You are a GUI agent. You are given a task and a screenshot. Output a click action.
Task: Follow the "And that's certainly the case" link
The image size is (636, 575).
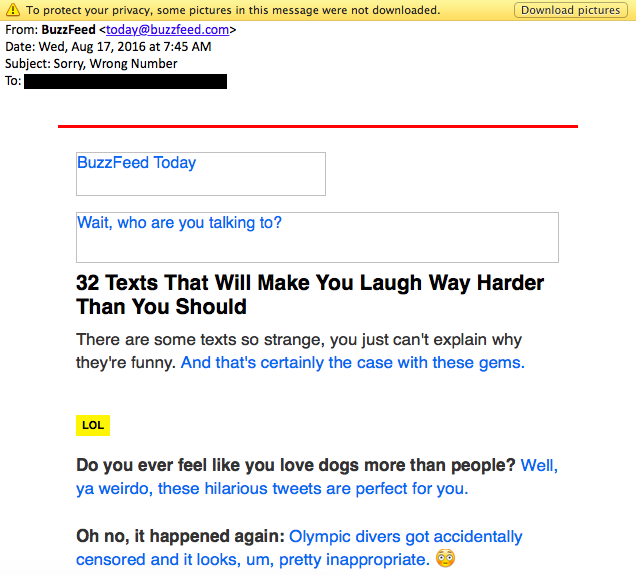click(352, 362)
